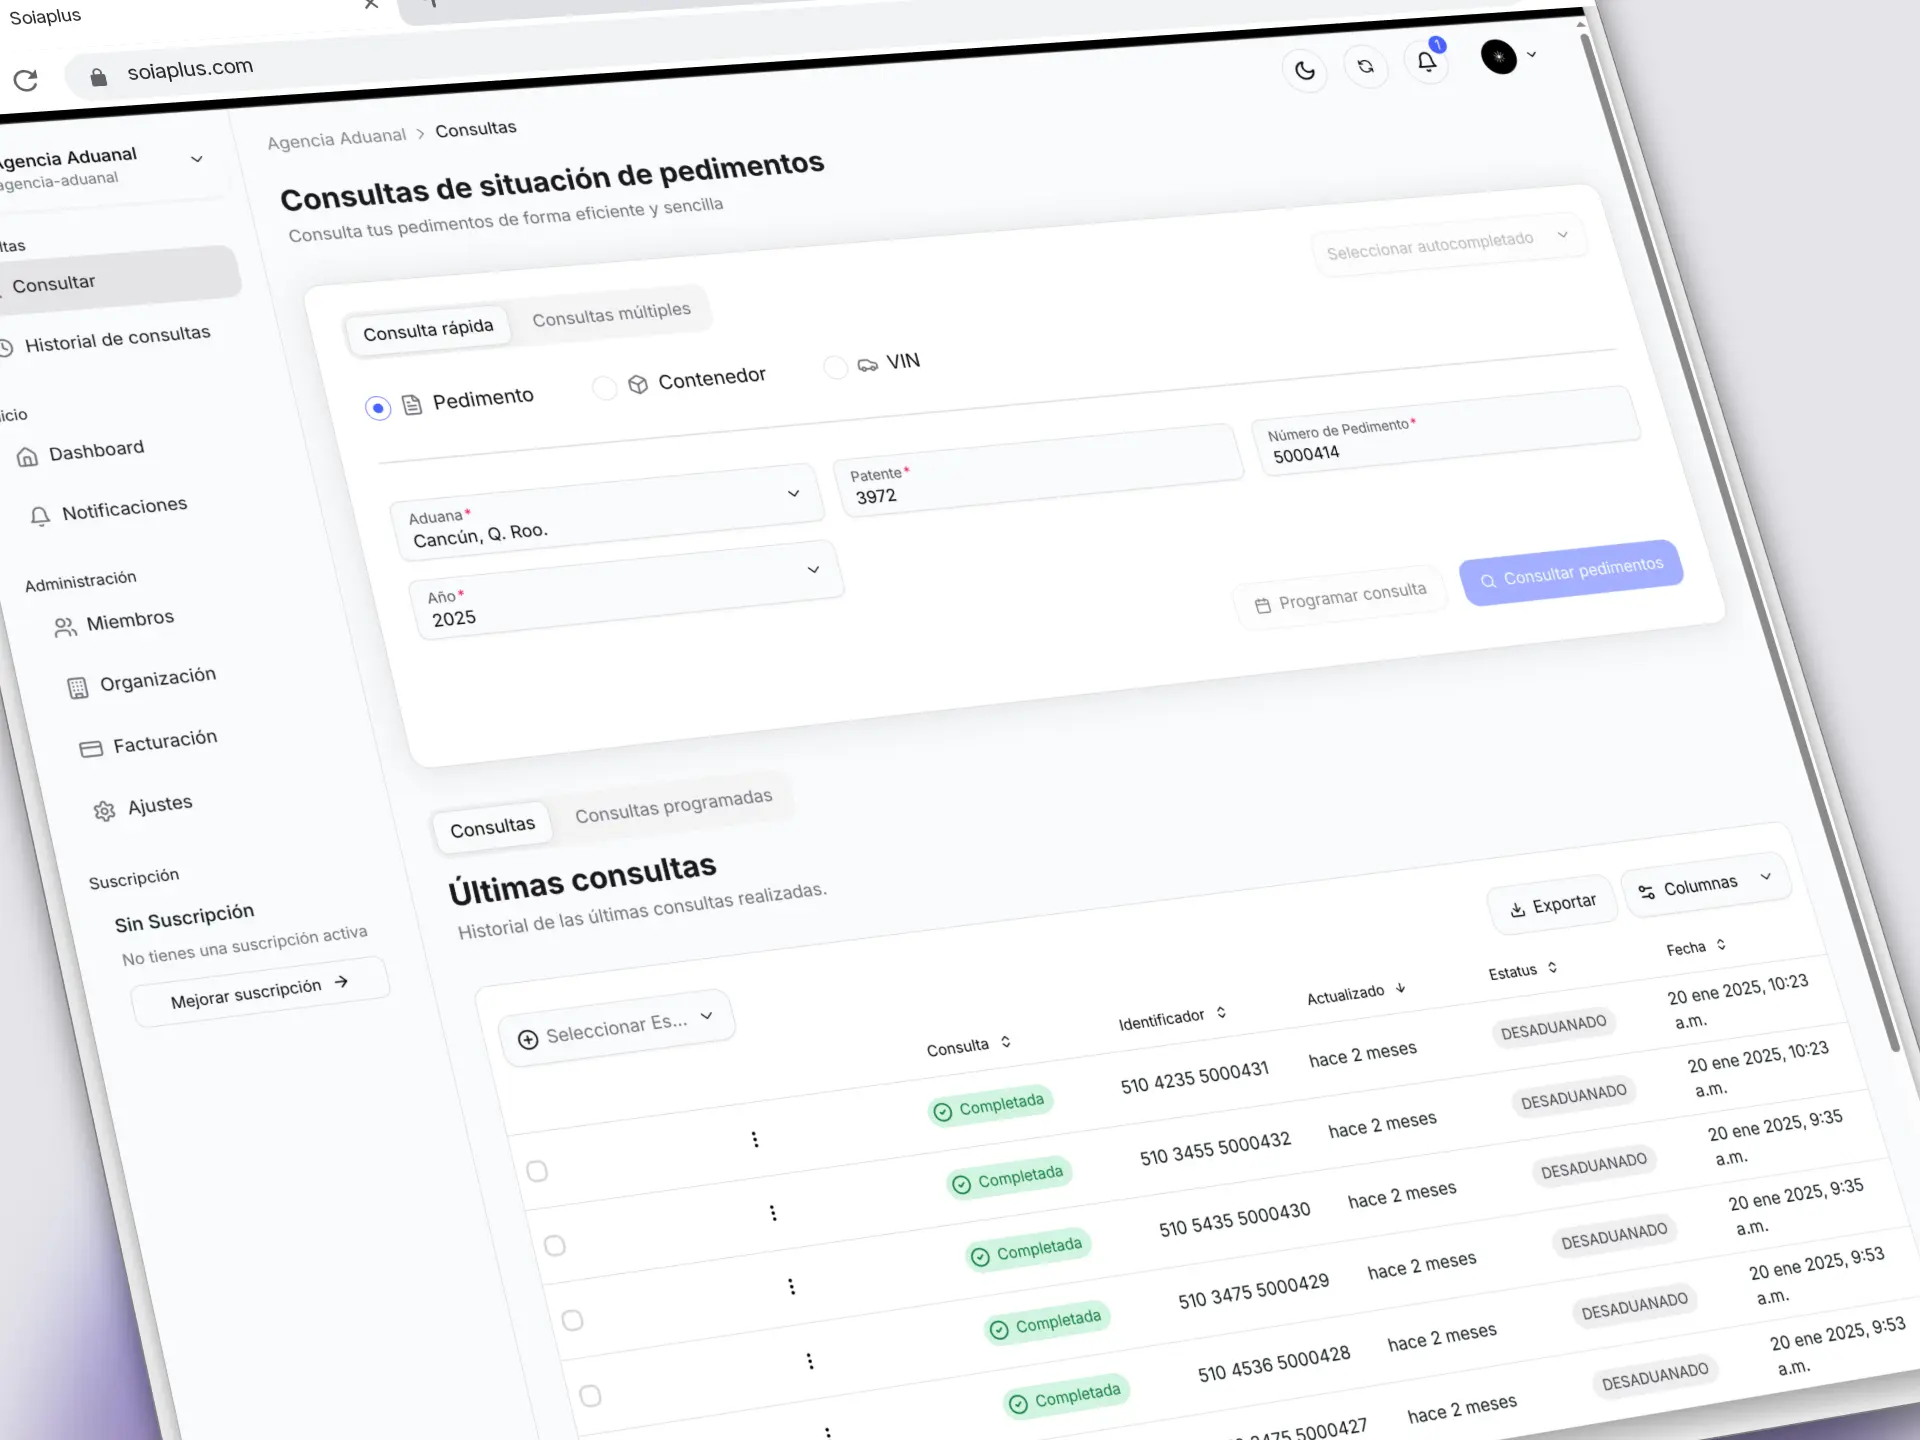
Task: Click the site lock icon in address bar
Action: click(98, 77)
